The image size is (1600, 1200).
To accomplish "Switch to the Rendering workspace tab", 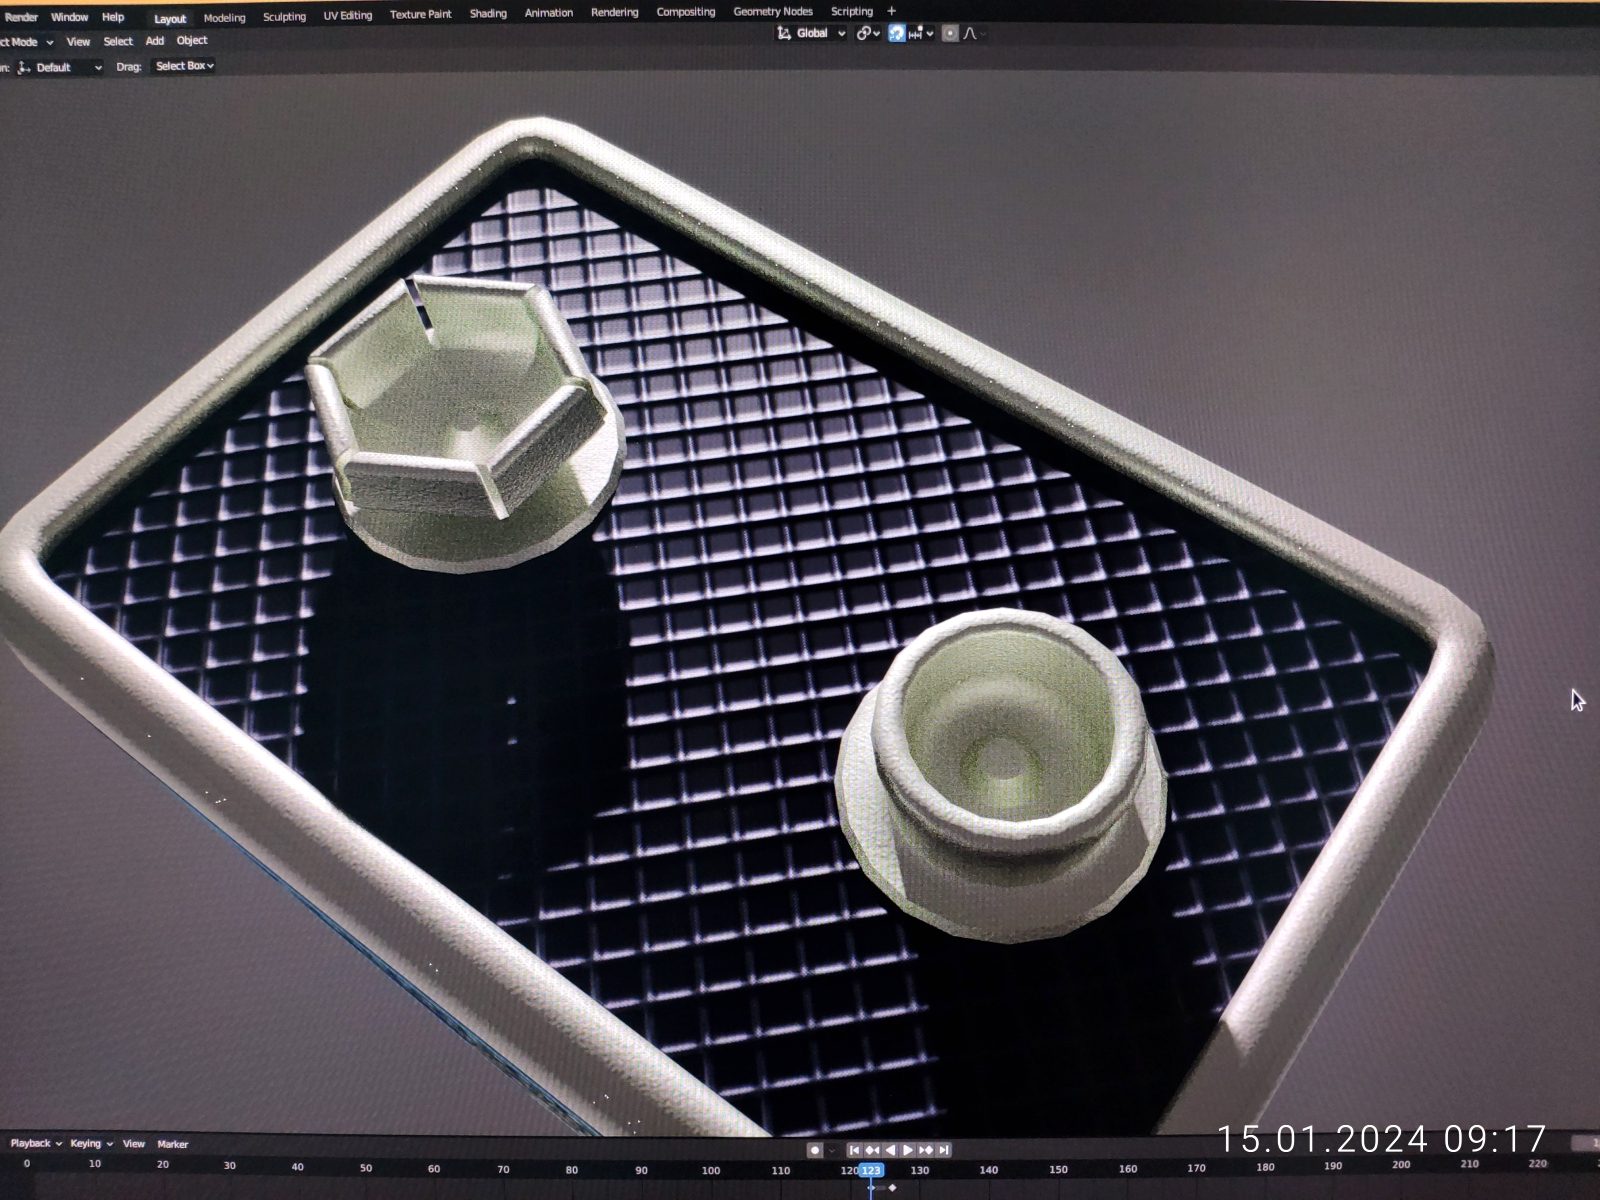I will [x=614, y=12].
